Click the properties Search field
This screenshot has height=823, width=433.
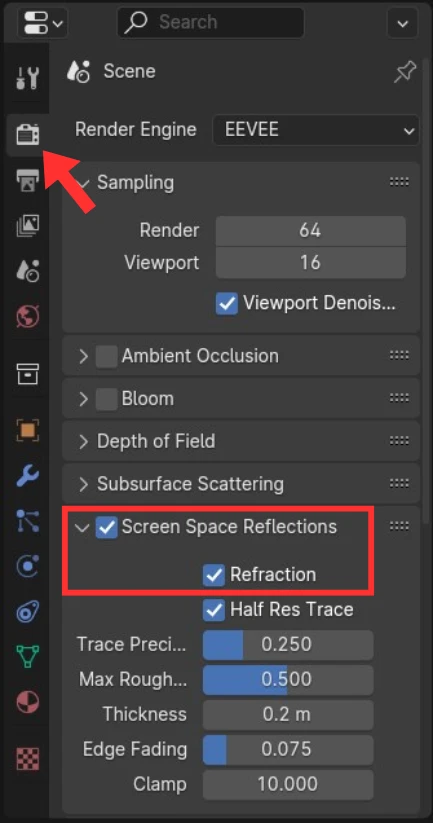[210, 23]
